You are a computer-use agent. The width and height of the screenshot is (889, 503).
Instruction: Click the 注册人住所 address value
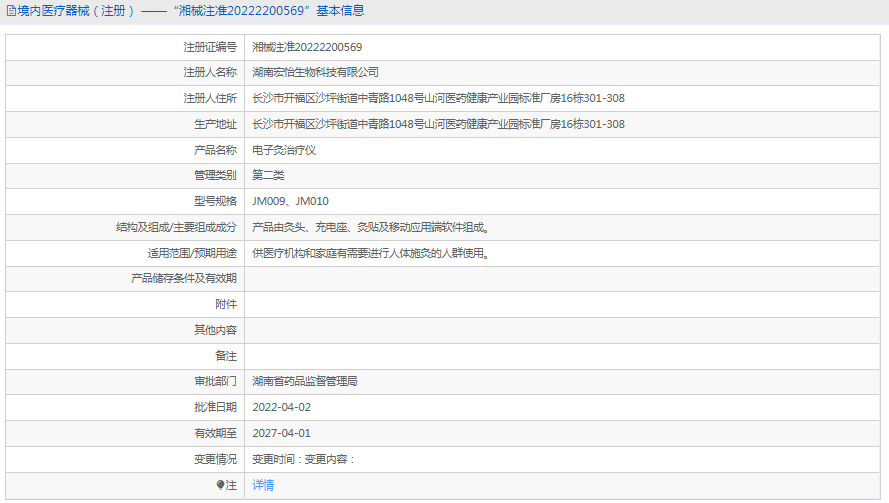click(438, 98)
